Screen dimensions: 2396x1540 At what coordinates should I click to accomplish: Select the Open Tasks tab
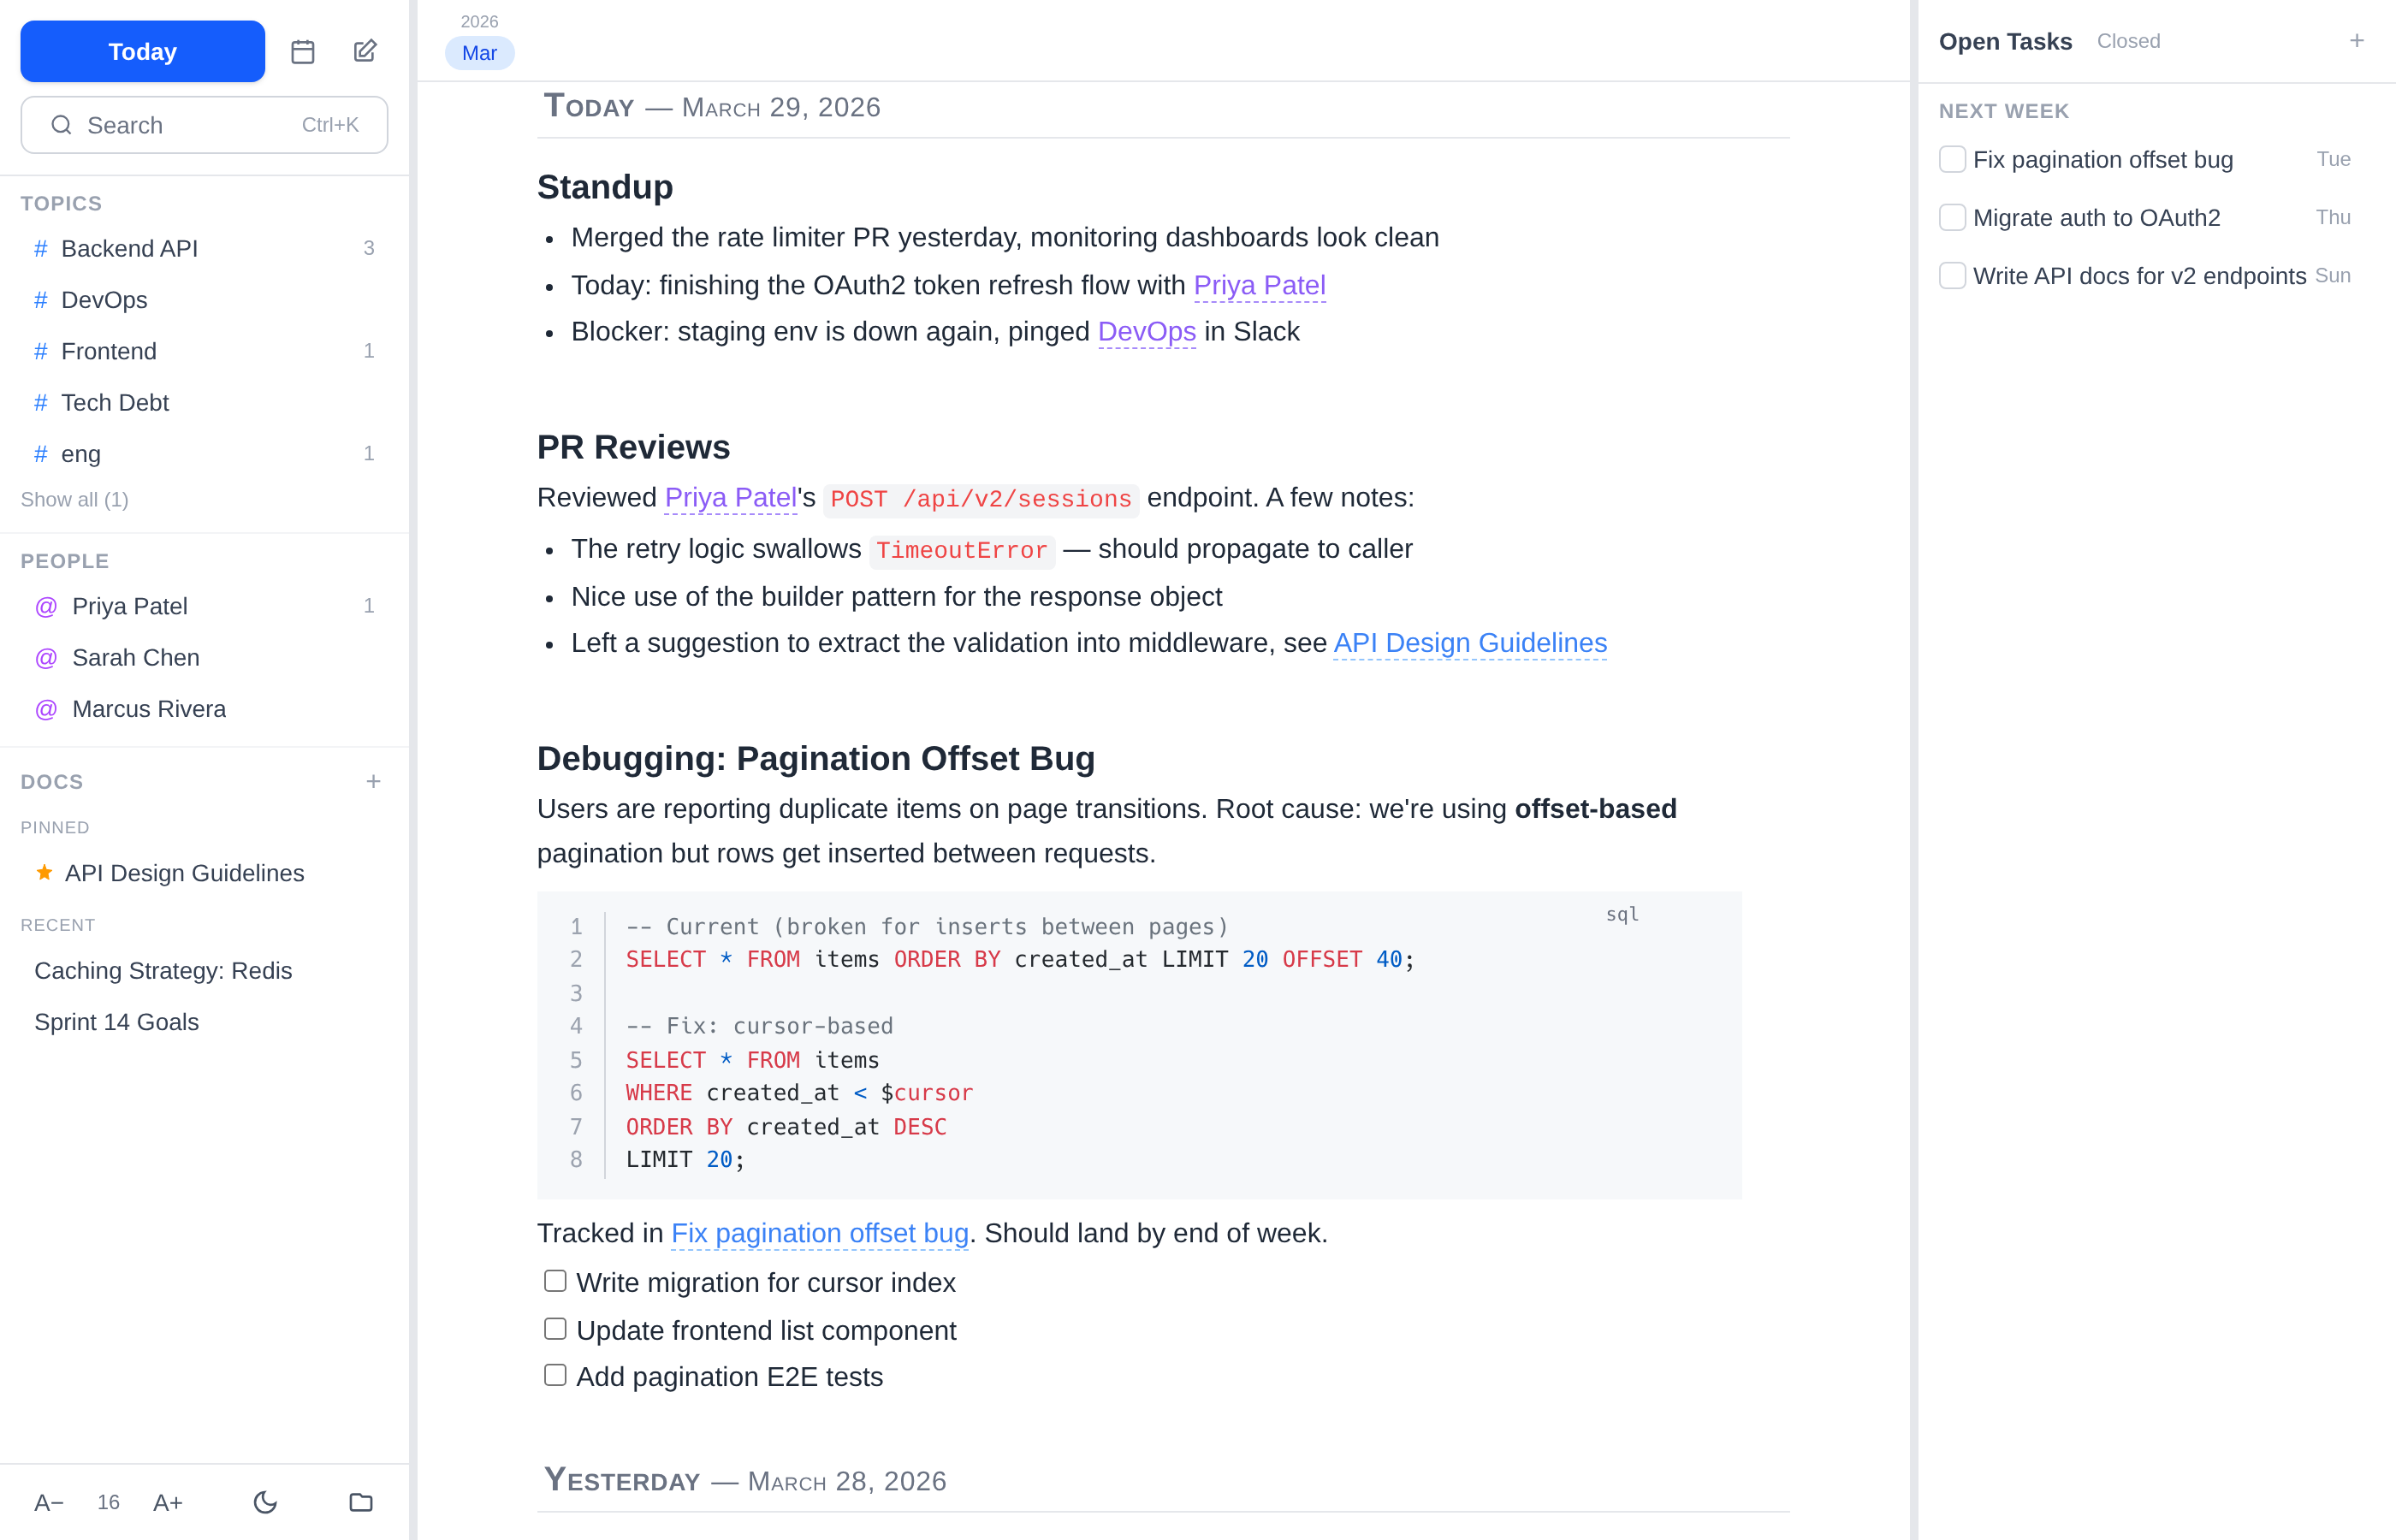(x=2004, y=41)
